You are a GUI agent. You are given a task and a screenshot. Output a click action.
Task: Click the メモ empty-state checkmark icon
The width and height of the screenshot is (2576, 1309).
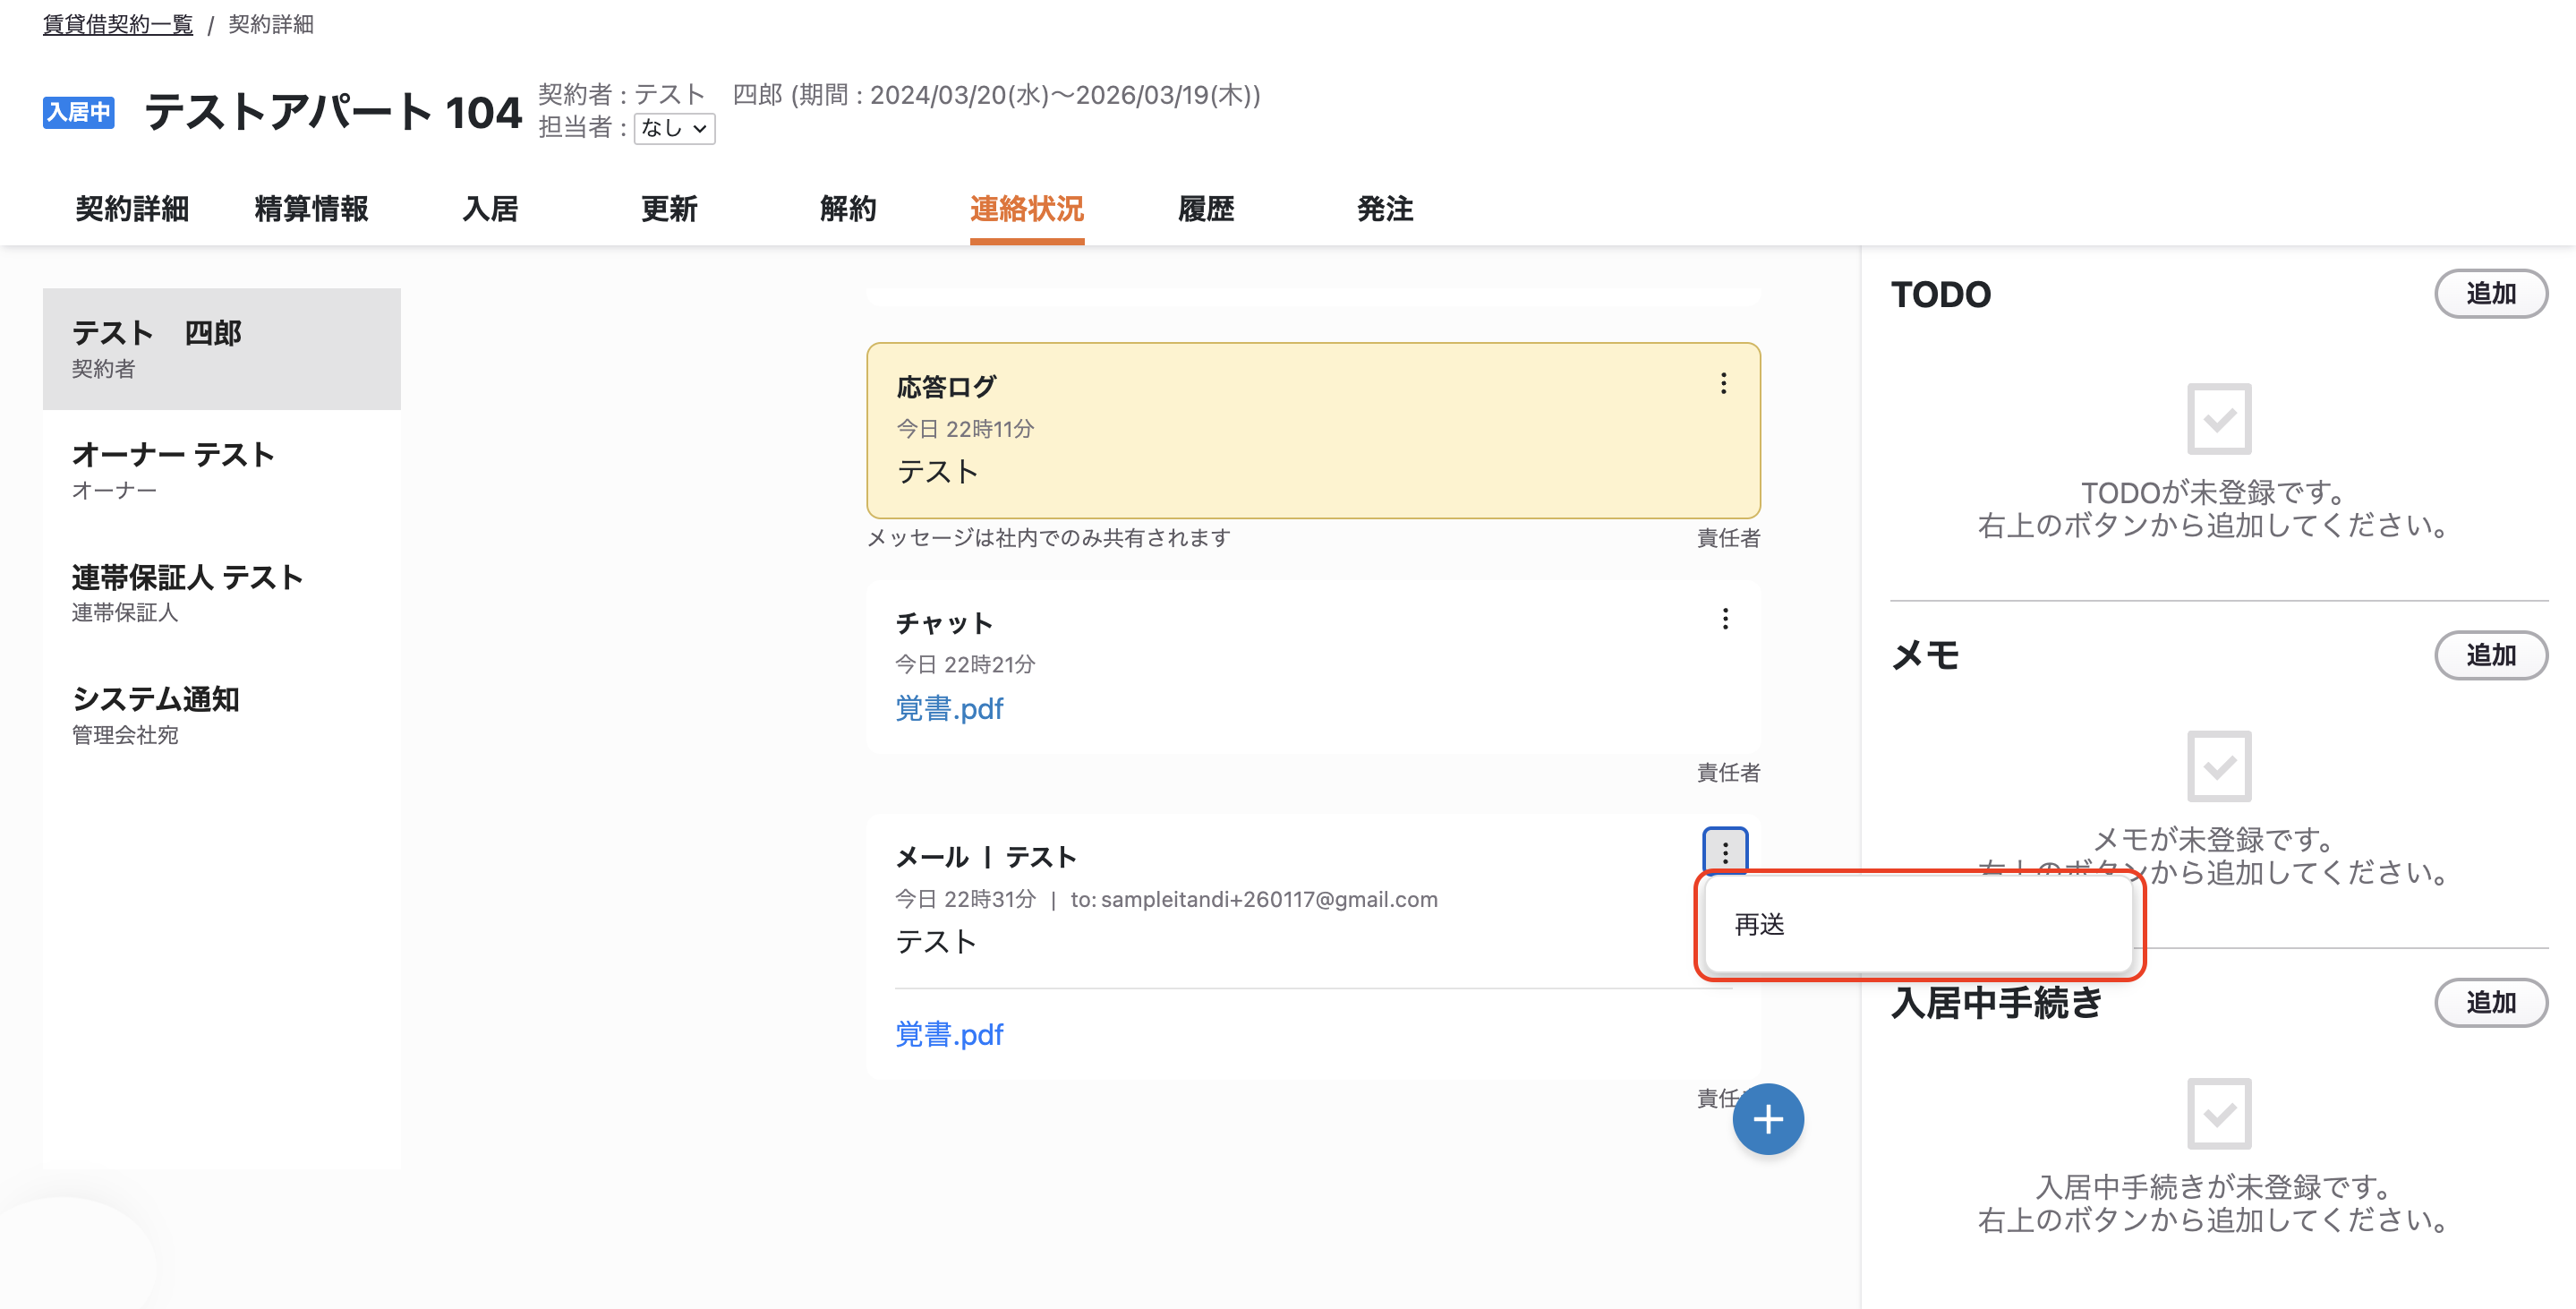point(2218,766)
